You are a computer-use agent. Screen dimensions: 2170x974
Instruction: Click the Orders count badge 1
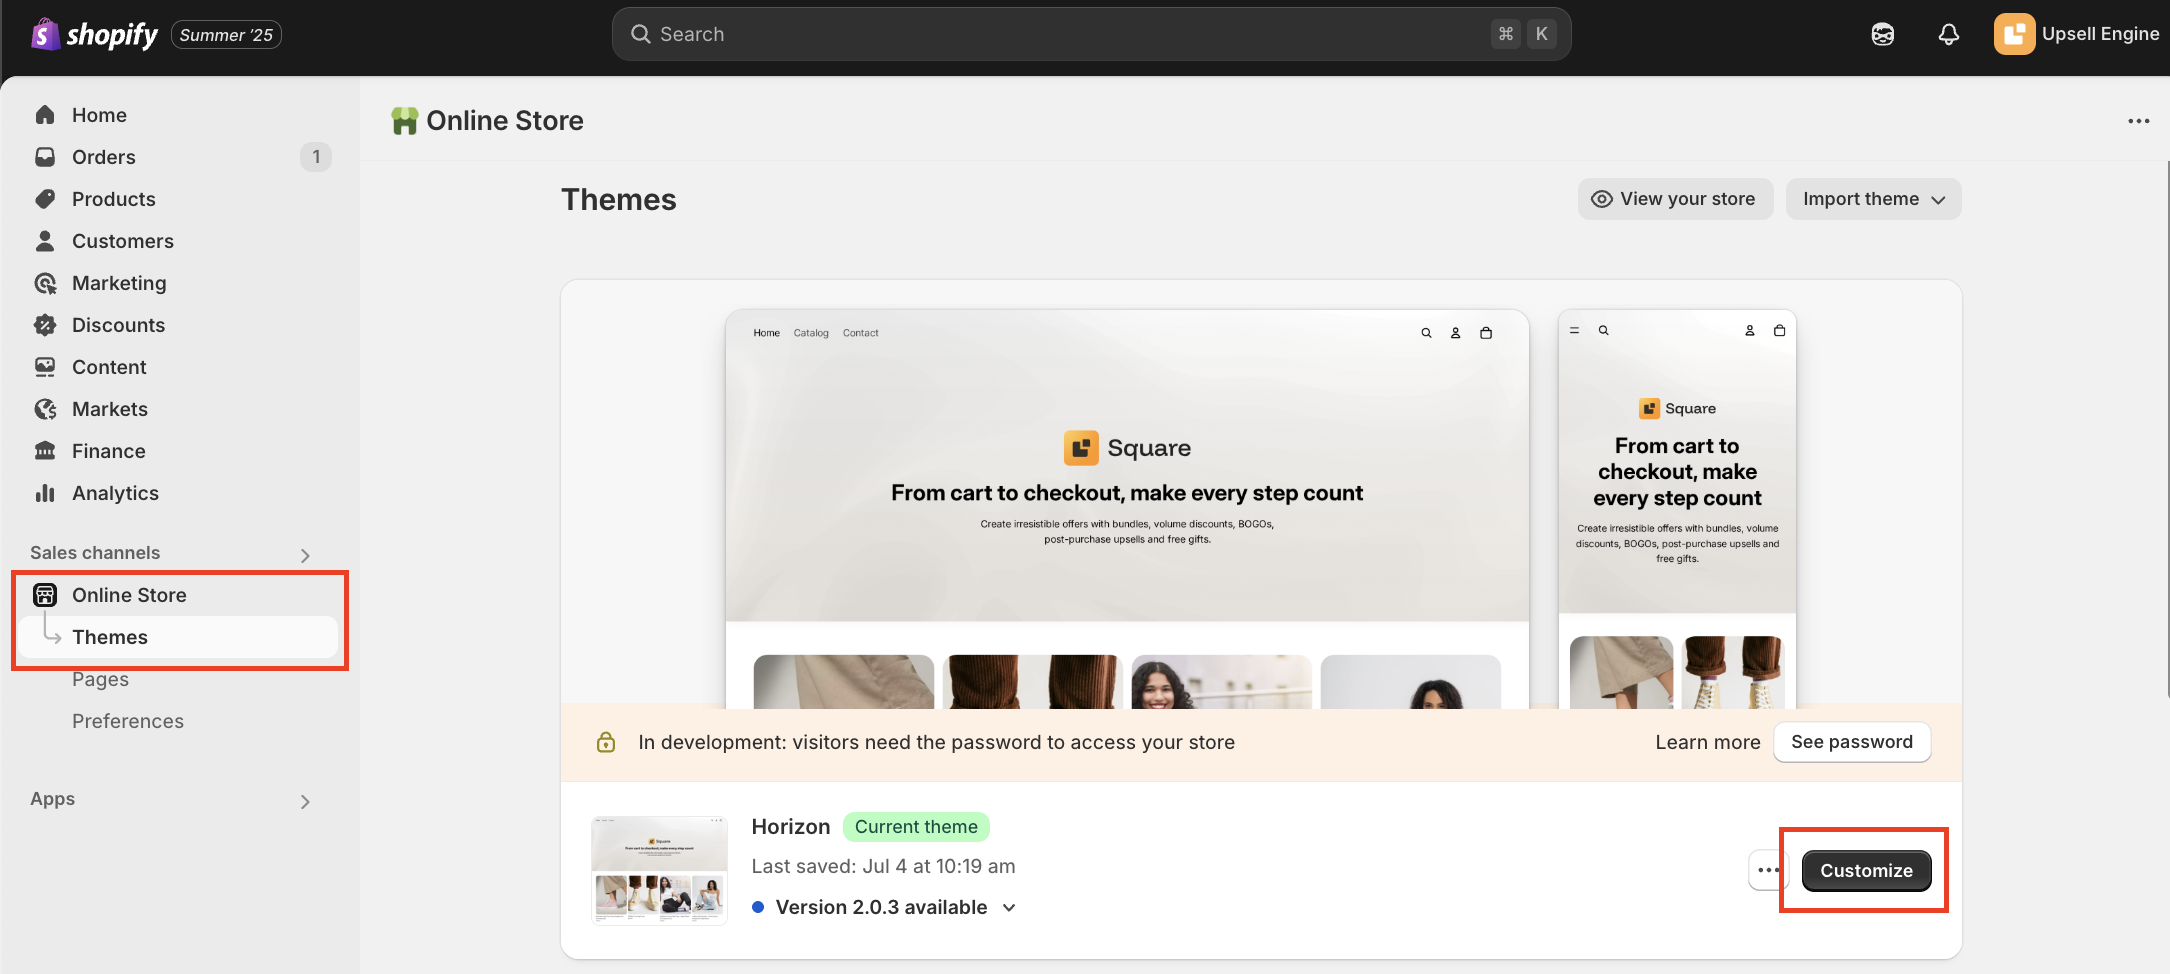(316, 157)
